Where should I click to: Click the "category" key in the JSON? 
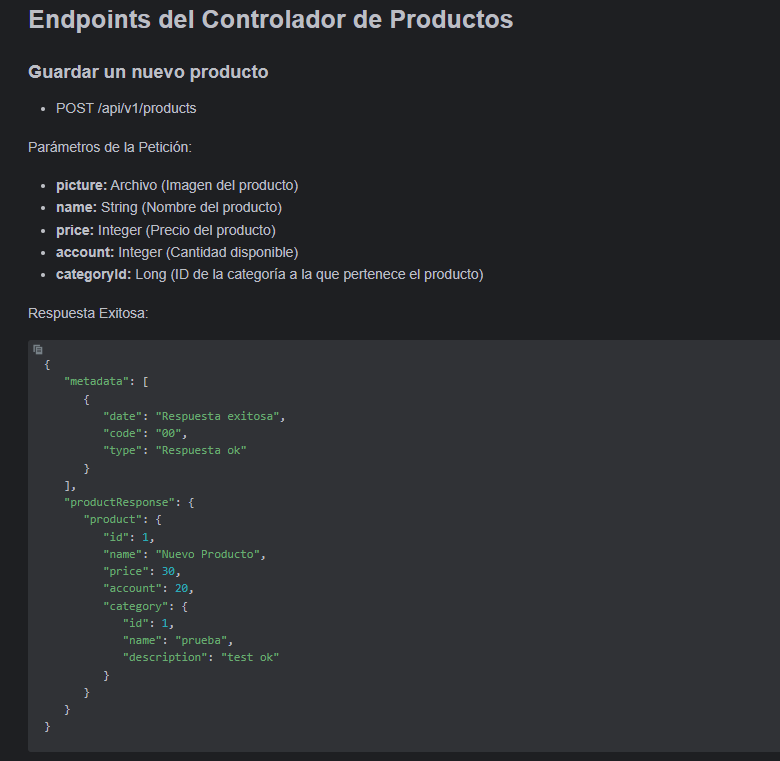coord(136,606)
